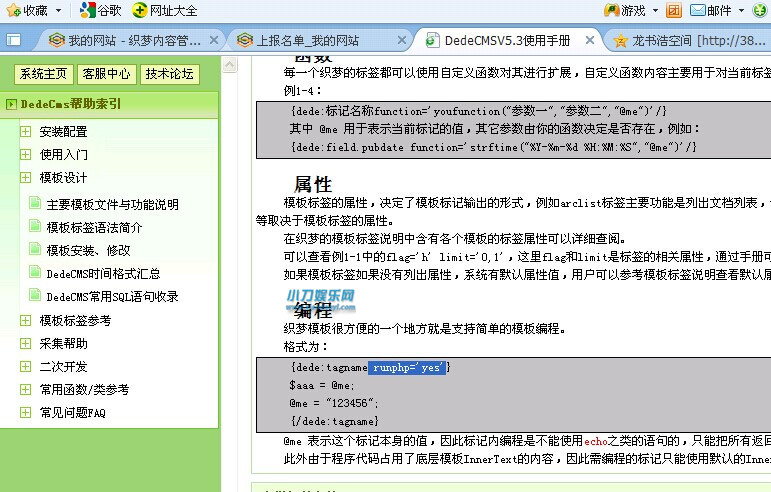Click the document icon beside DedeCMS时间格式汇总

(x=34, y=272)
